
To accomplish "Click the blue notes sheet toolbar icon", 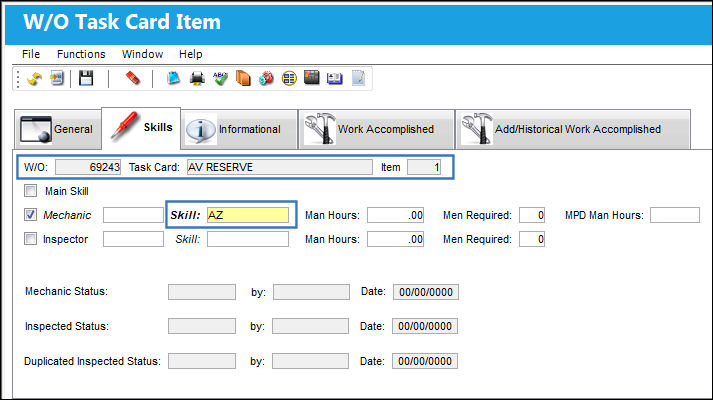I will [x=173, y=78].
